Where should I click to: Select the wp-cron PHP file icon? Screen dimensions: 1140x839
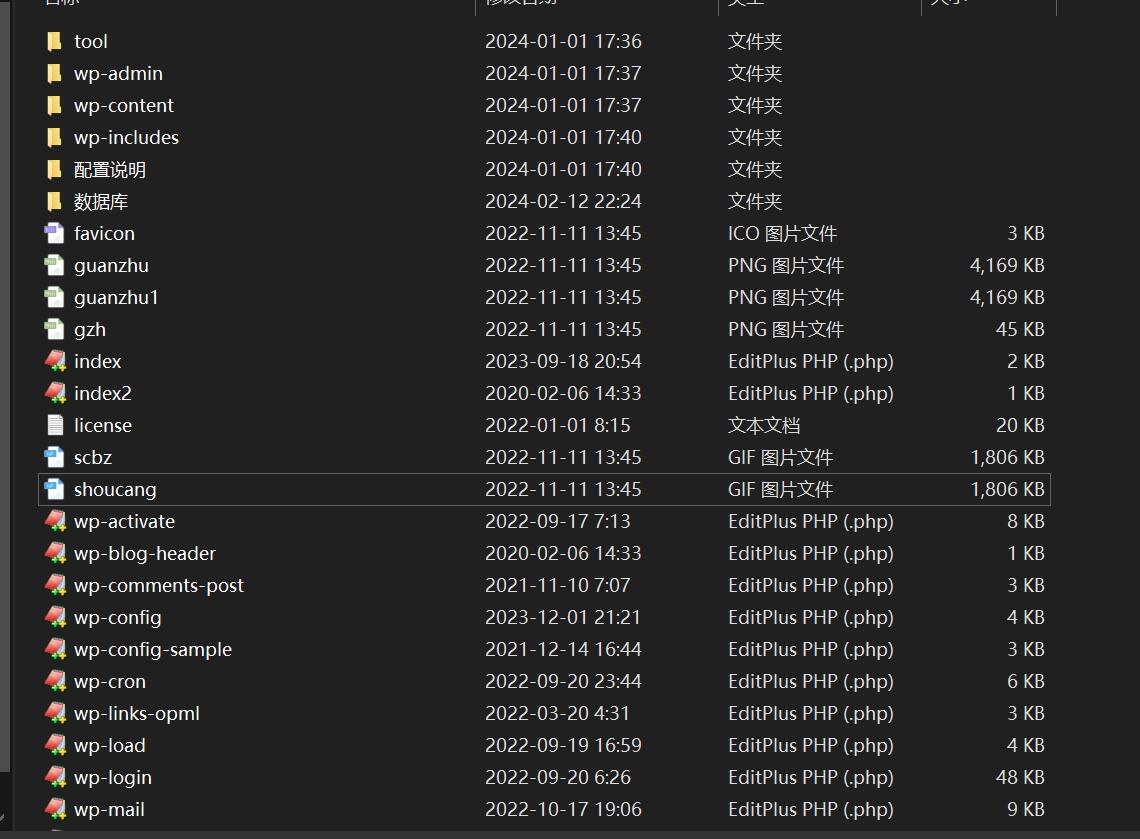tap(54, 681)
